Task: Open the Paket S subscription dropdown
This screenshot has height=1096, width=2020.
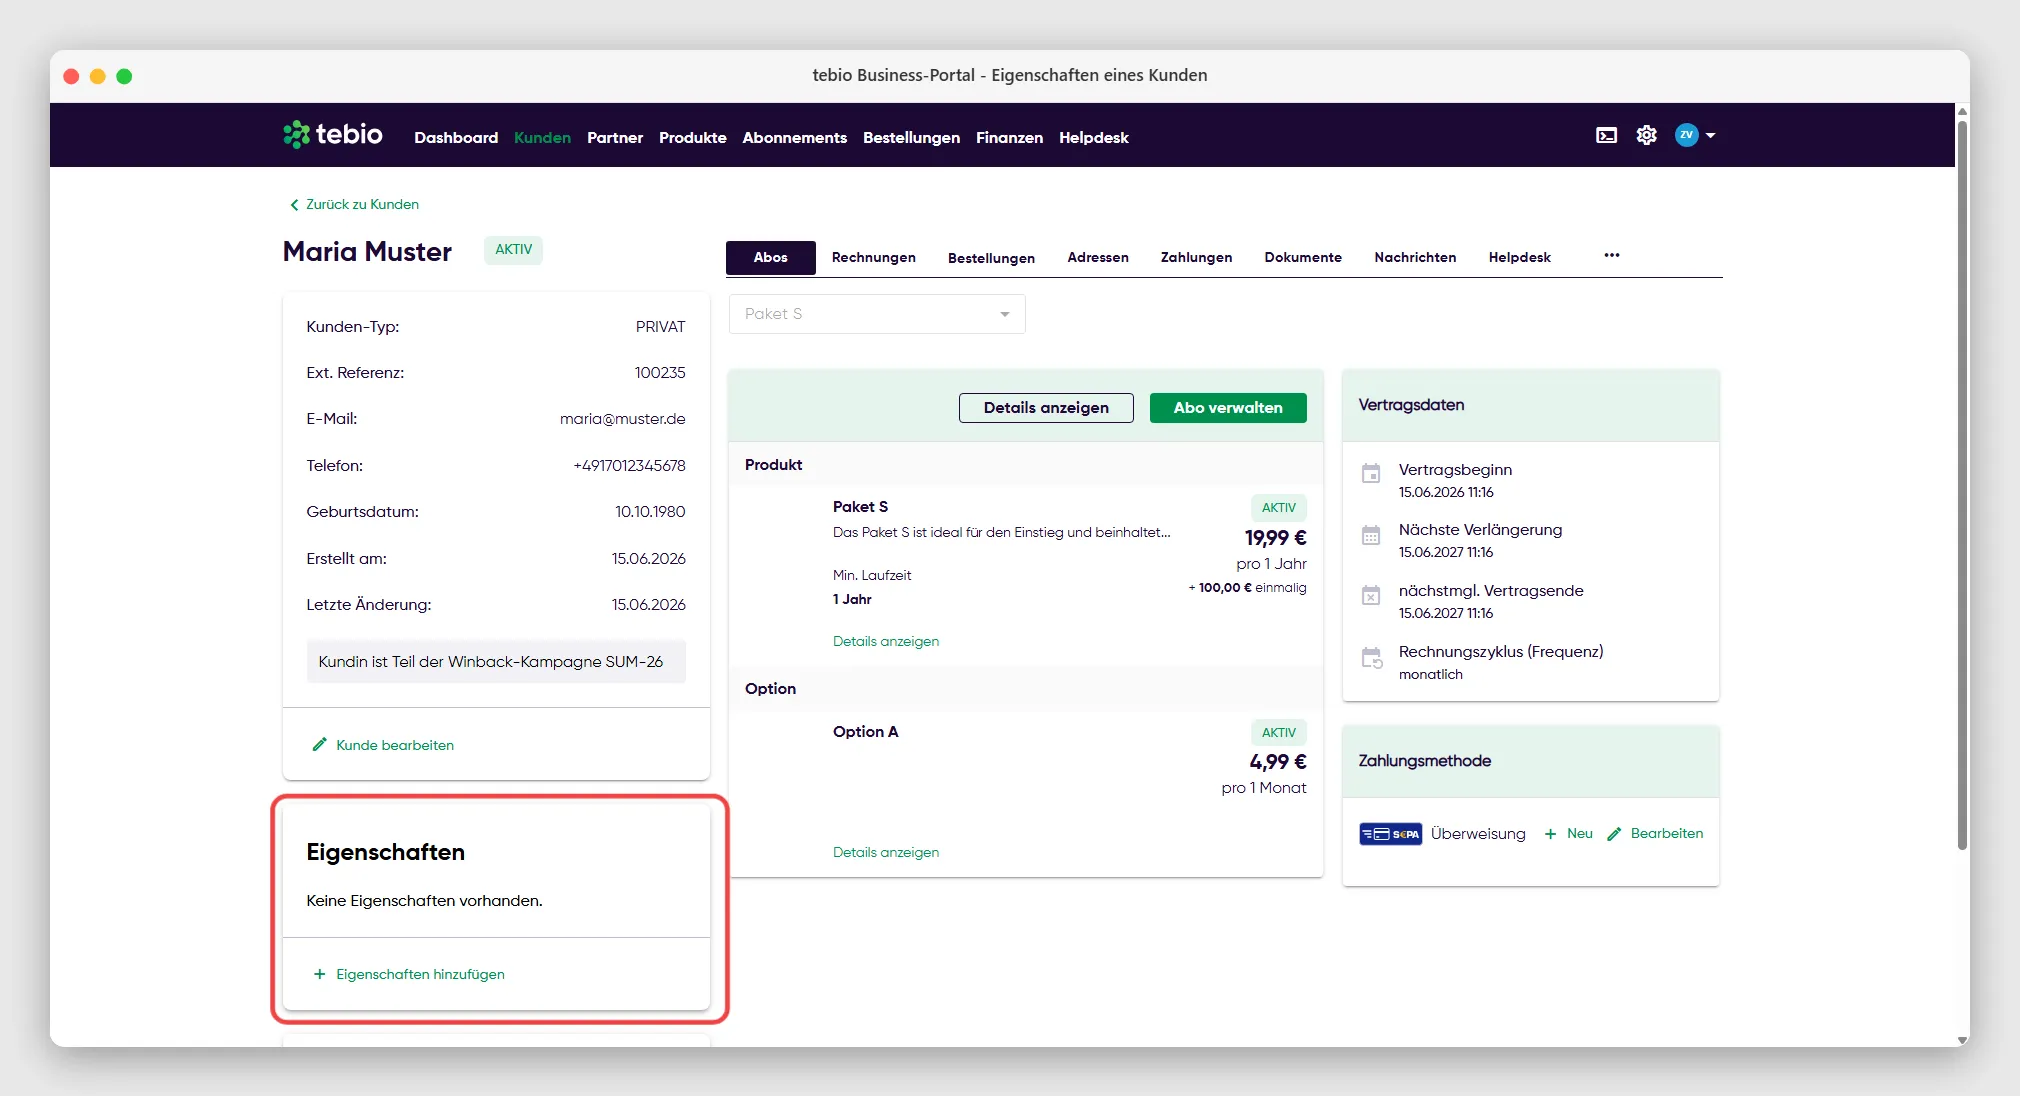Action: coord(877,314)
